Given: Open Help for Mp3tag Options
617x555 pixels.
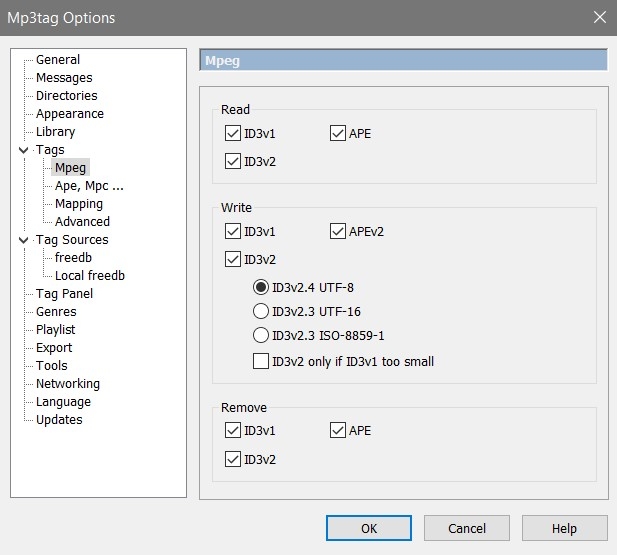Looking at the screenshot, I should [565, 528].
